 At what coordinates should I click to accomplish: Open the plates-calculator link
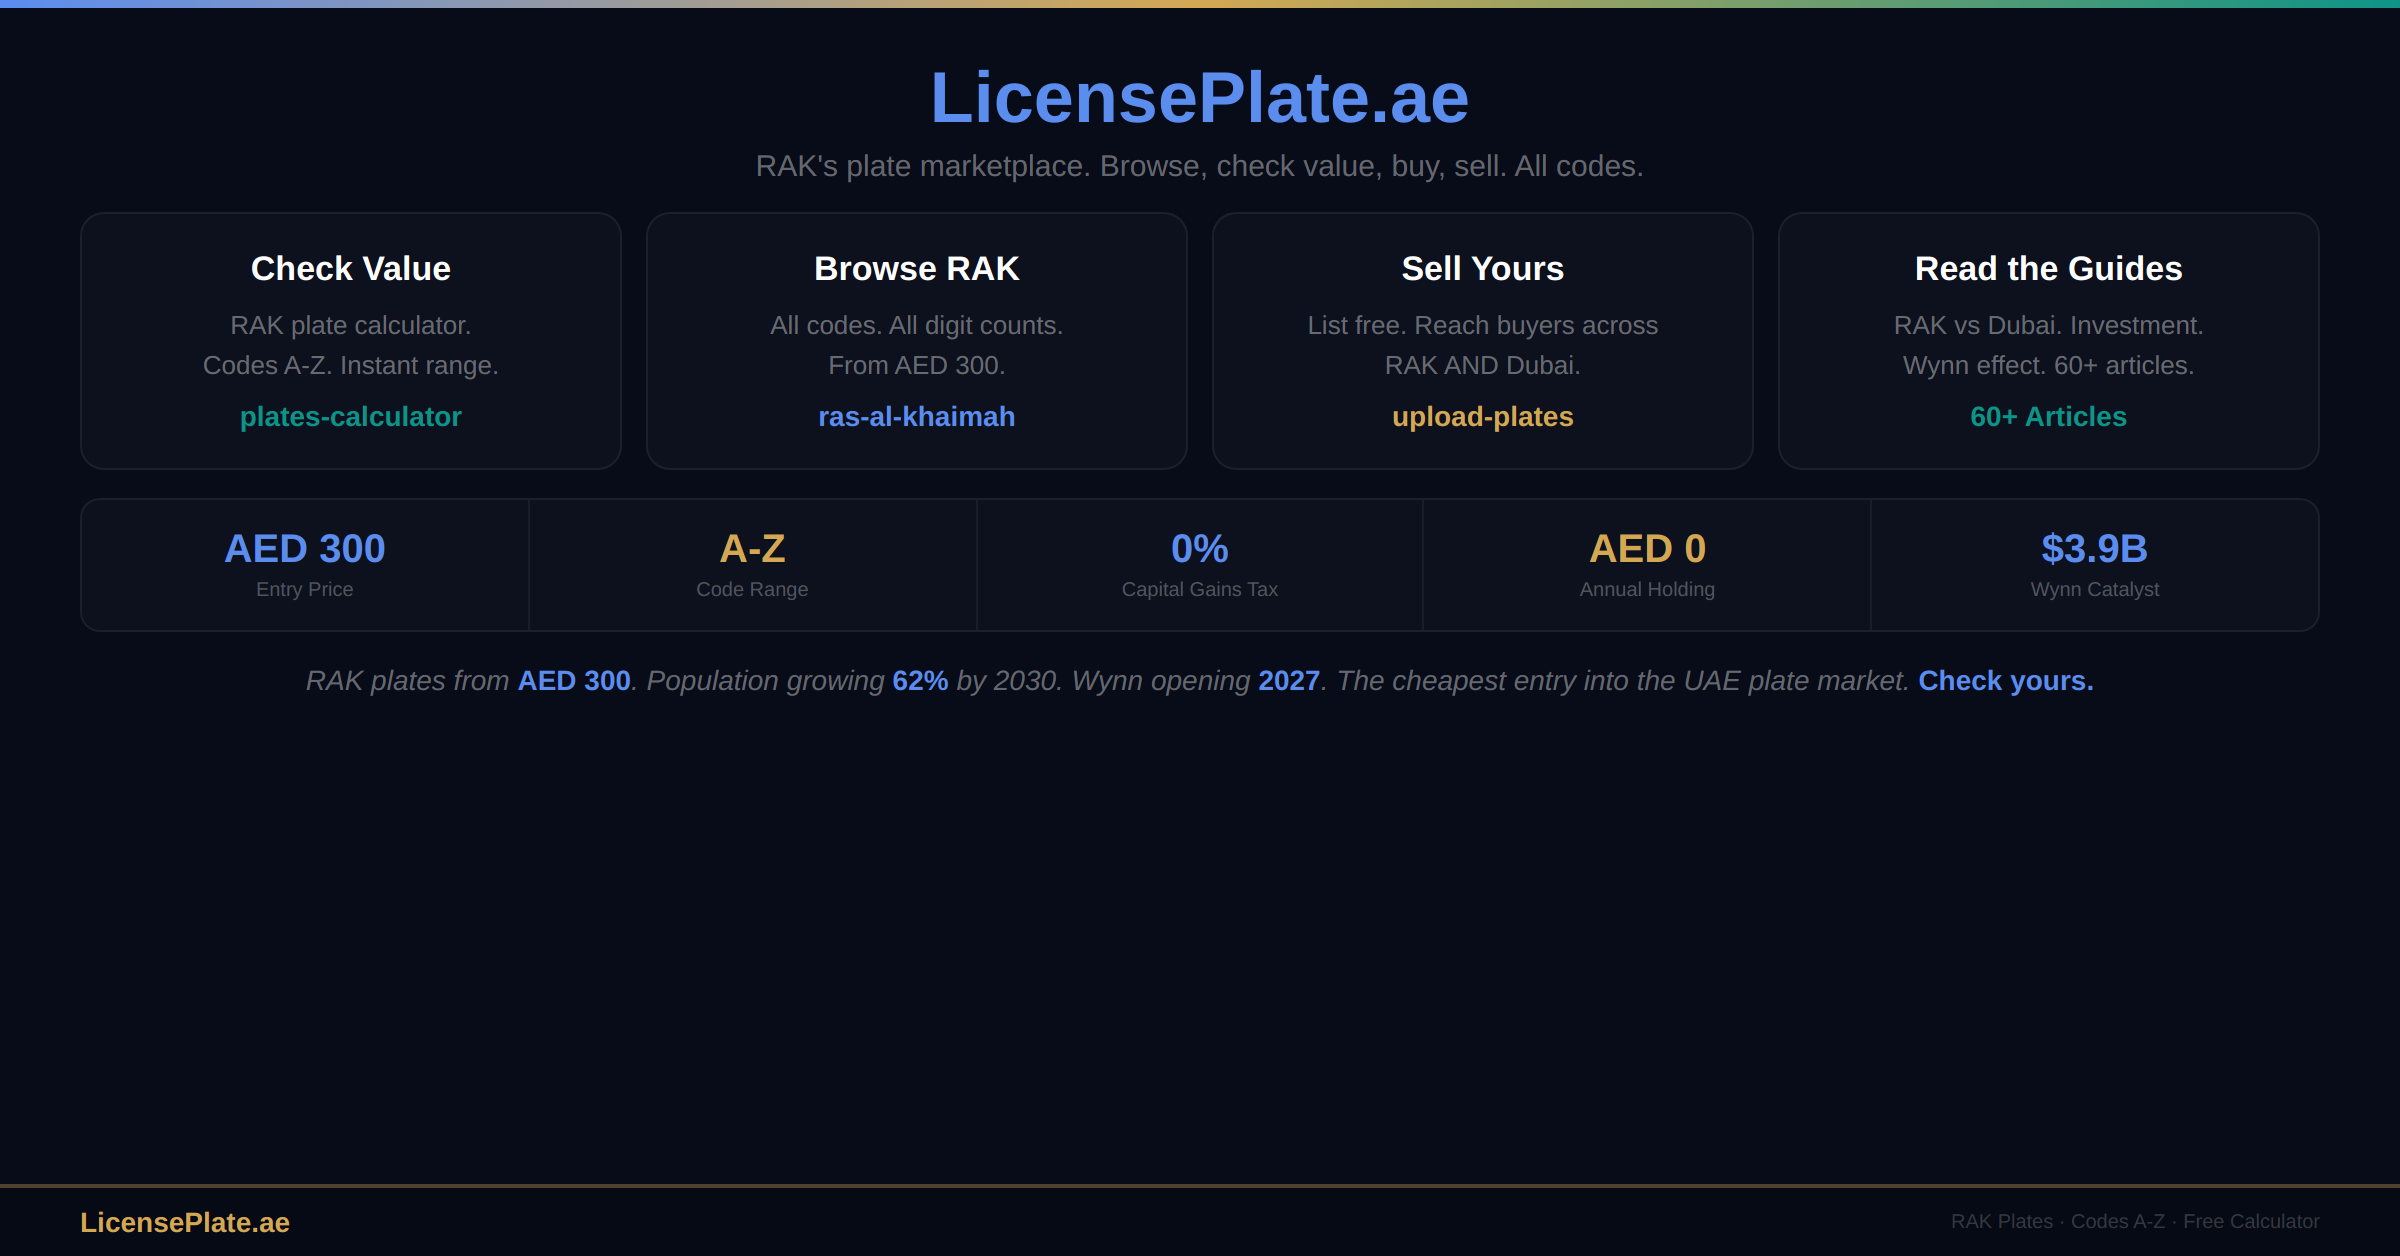(350, 417)
